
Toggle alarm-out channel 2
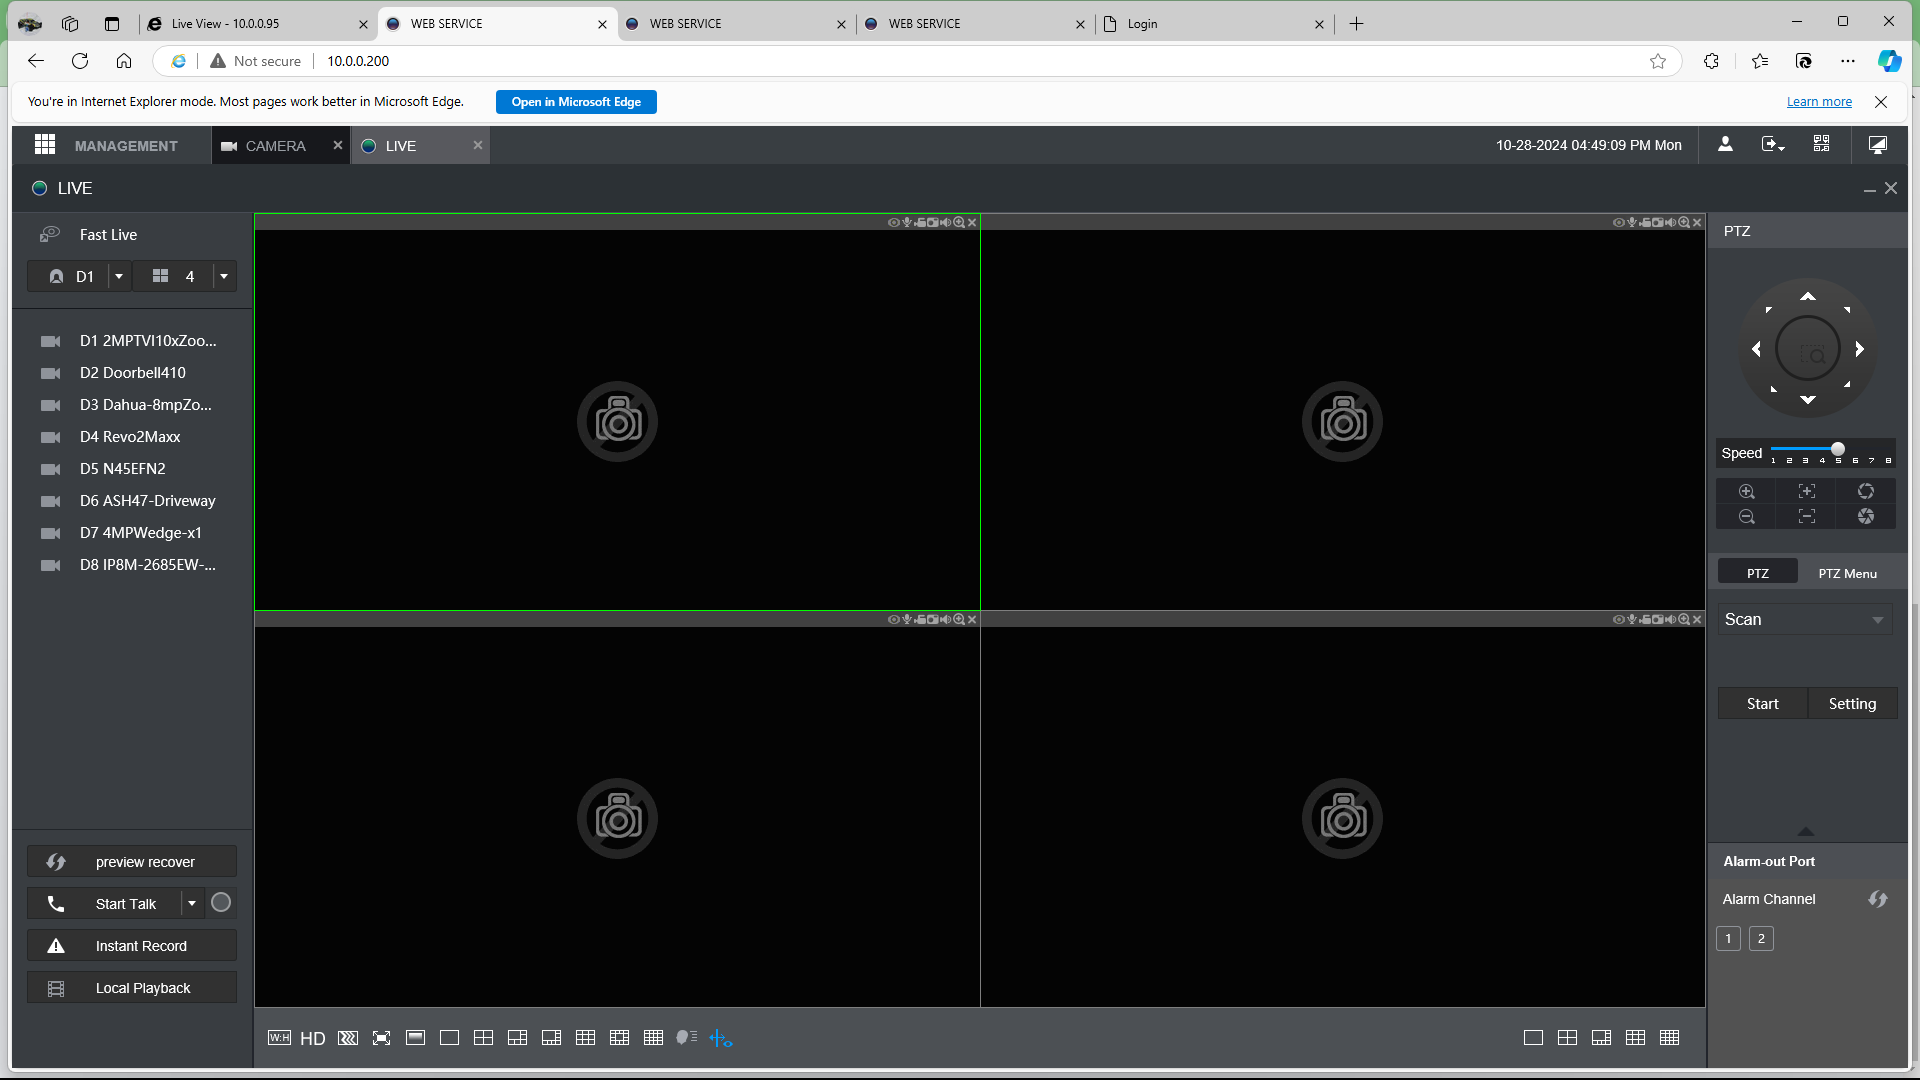1761,938
